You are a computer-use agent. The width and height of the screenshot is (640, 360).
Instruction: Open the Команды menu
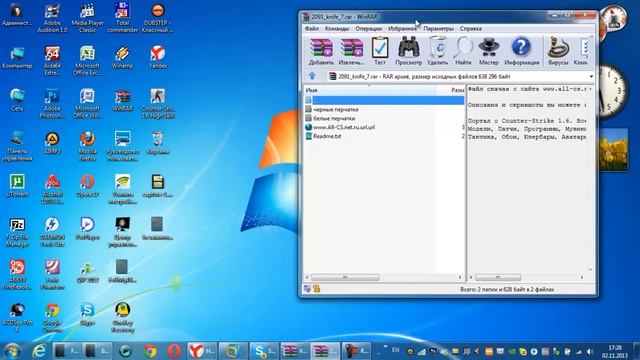[337, 29]
